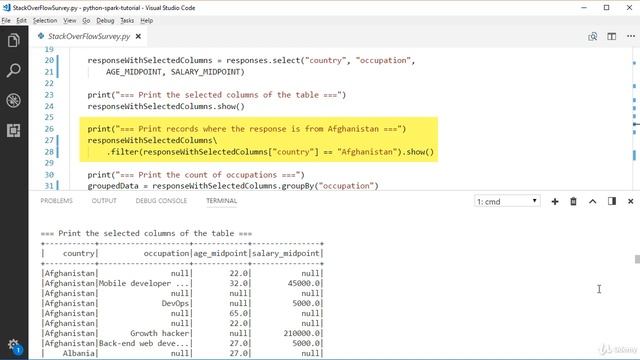
Task: Open the Manage gear icon
Action: (13, 345)
